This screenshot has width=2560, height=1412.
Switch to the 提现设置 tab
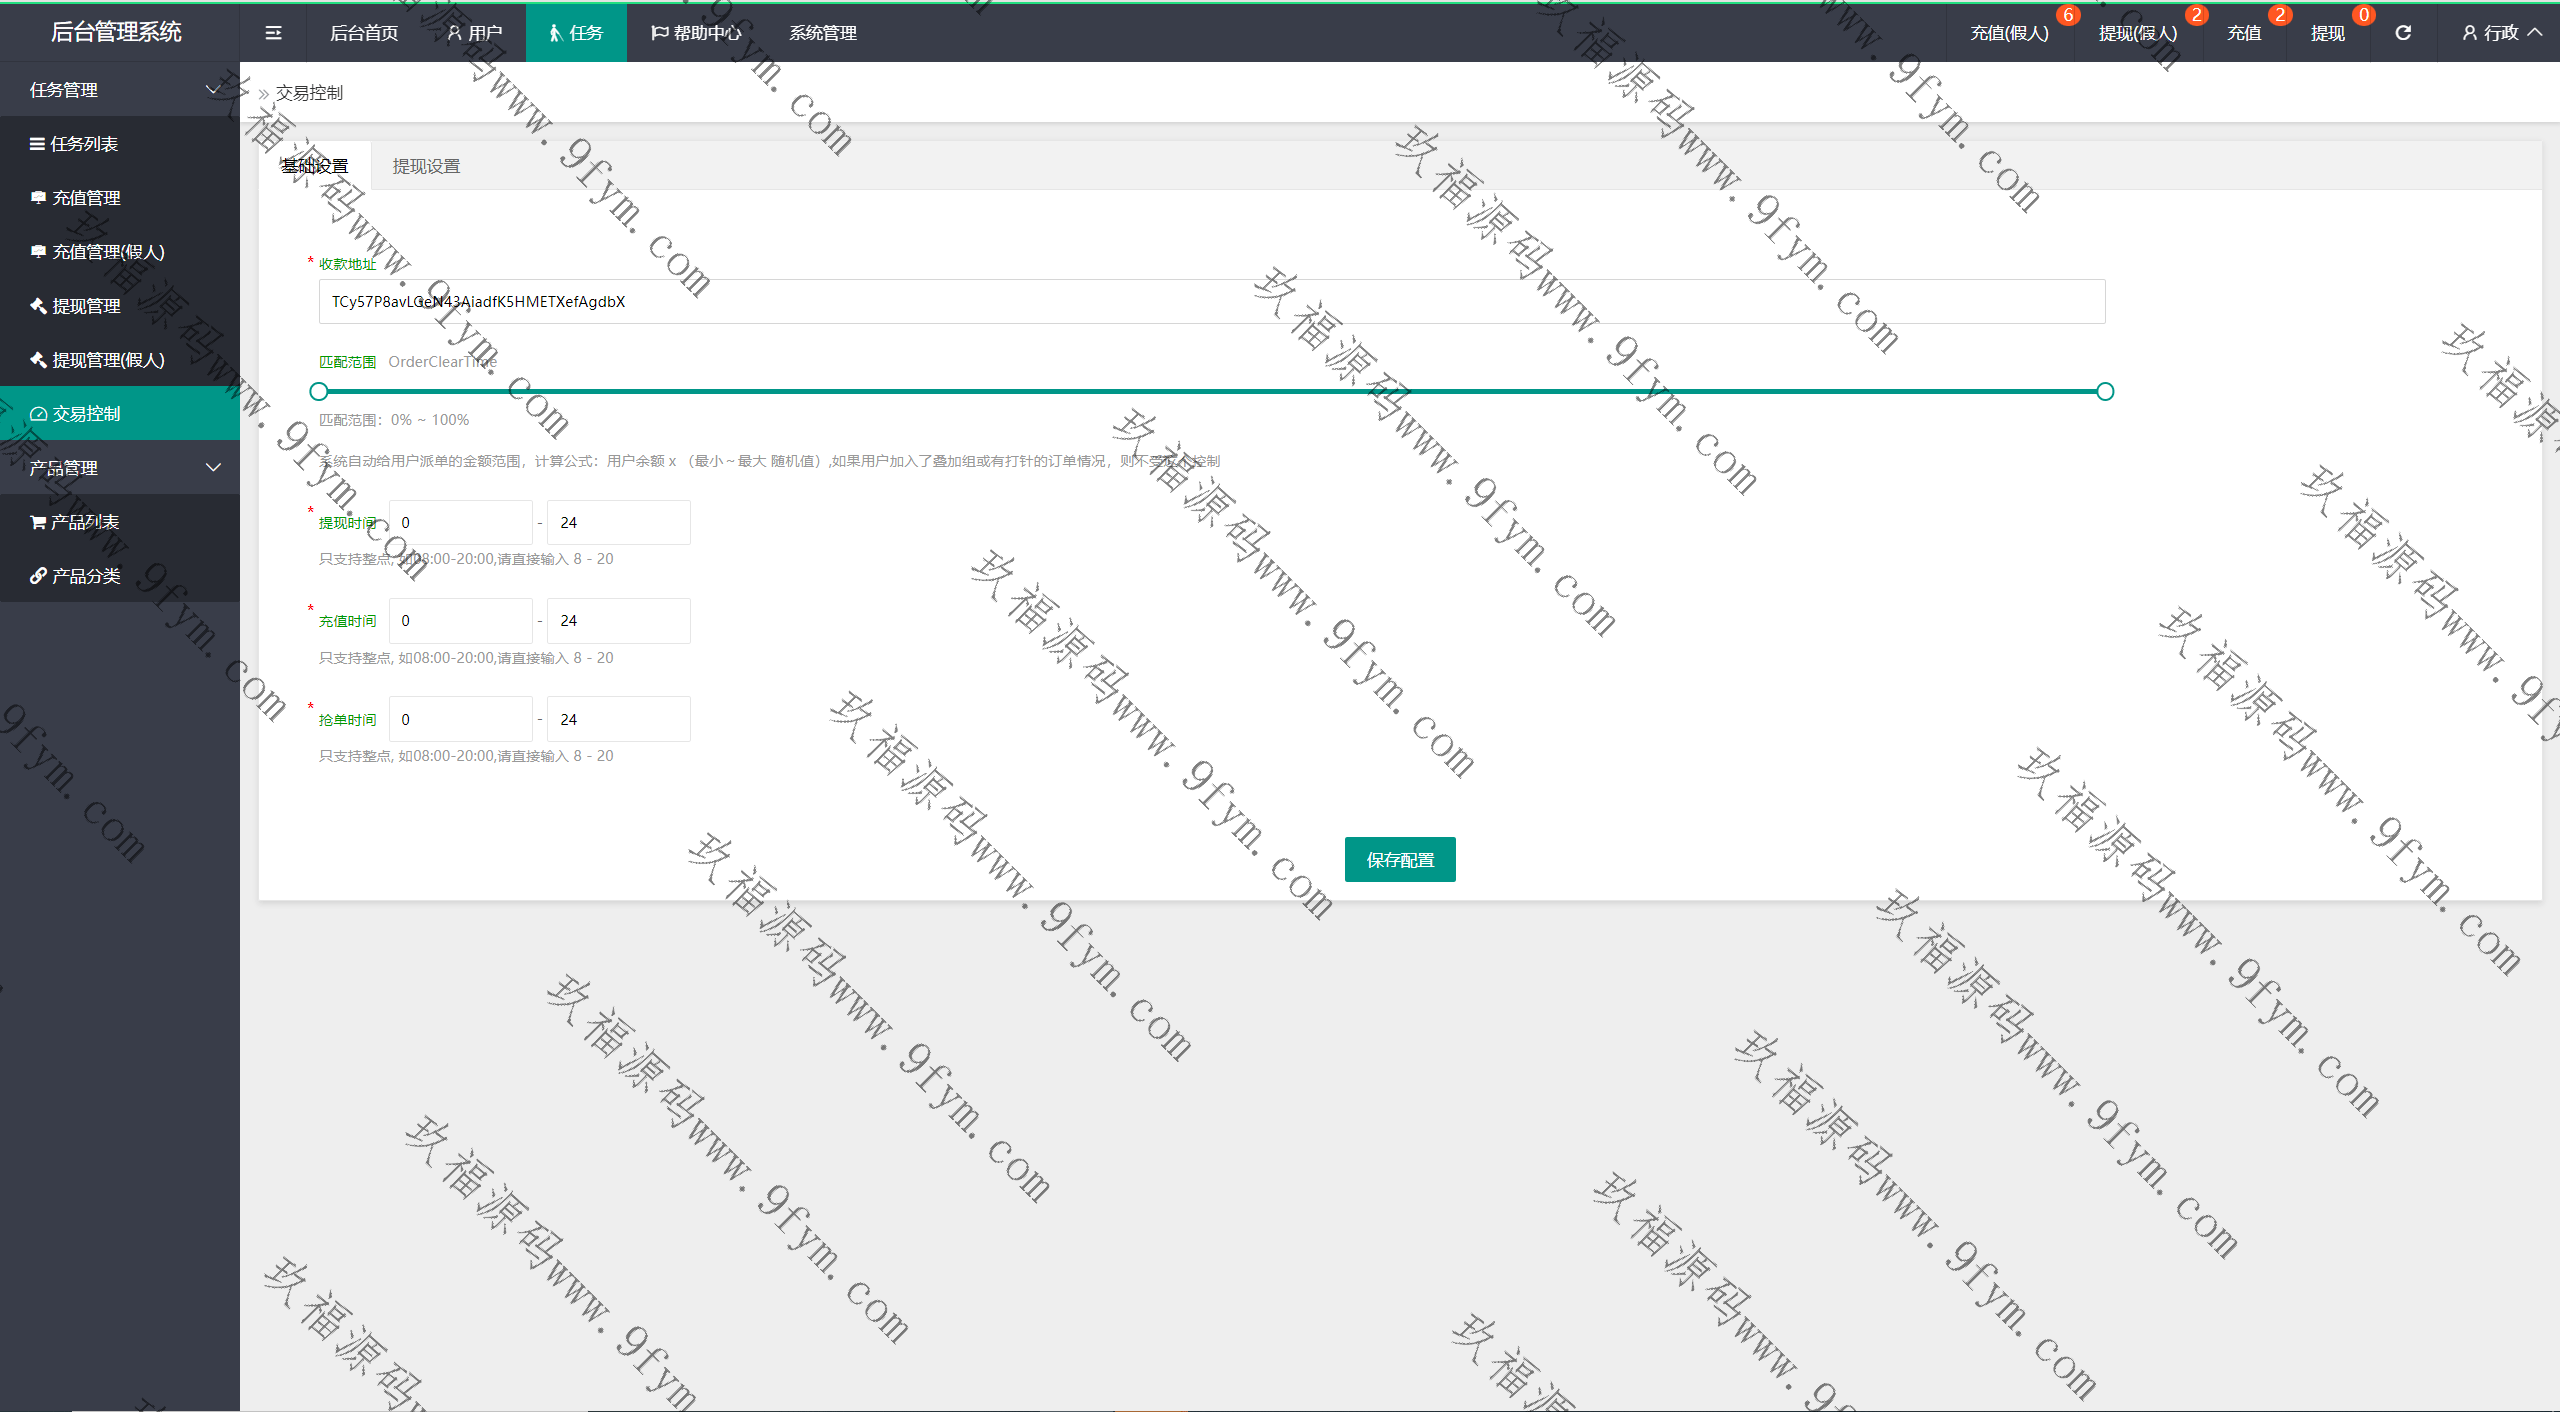coord(426,166)
